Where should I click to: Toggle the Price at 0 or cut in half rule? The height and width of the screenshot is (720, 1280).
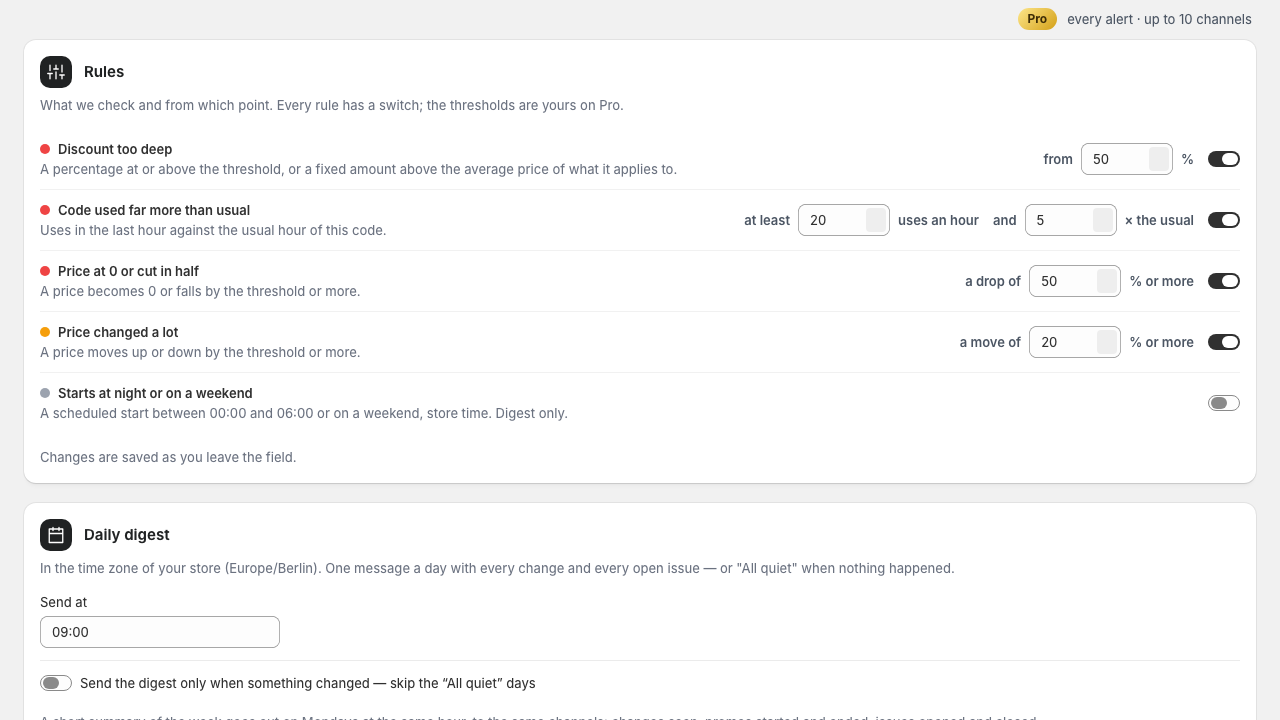pos(1224,281)
